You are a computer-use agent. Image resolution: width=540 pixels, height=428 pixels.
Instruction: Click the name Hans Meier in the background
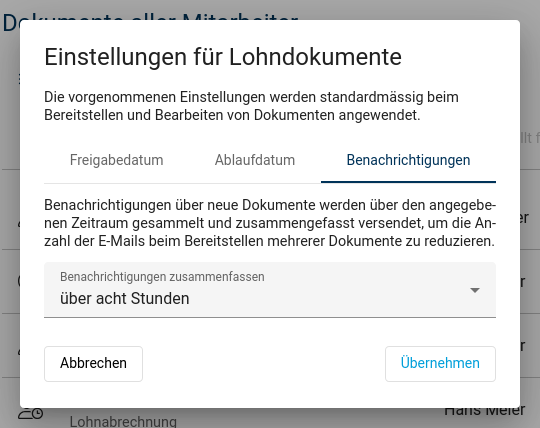[x=484, y=411]
